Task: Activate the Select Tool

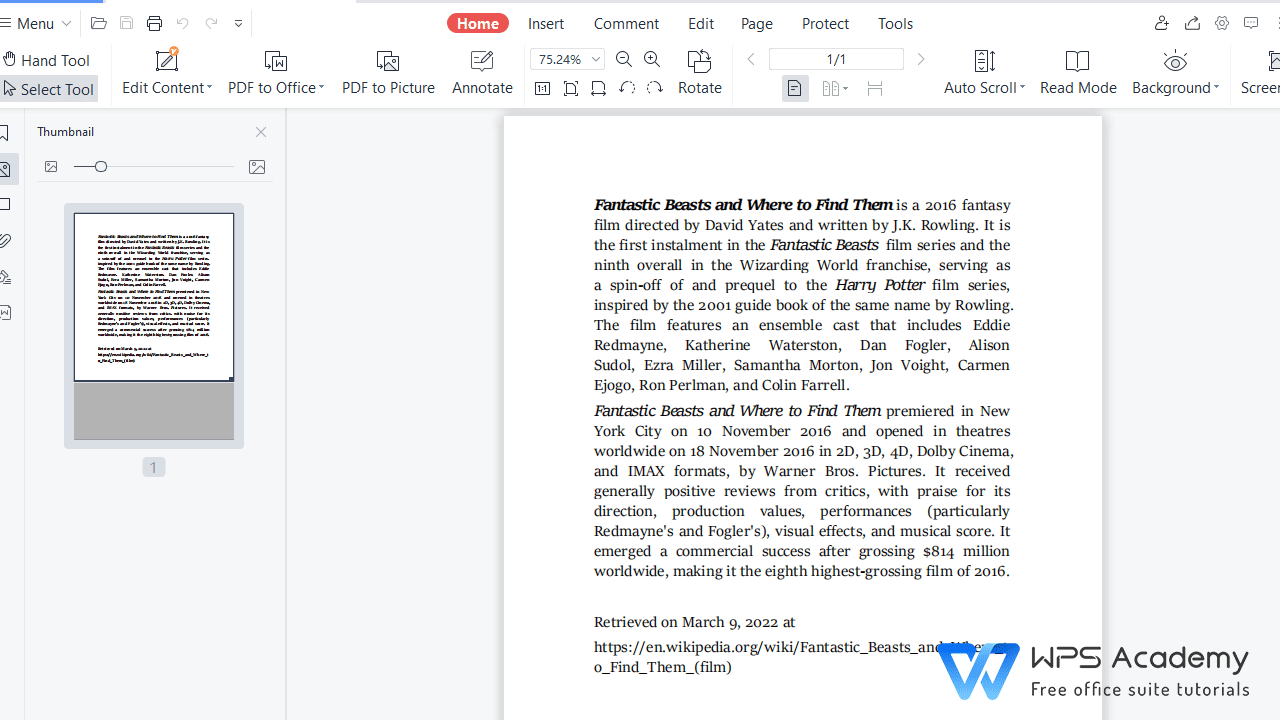Action: [x=48, y=89]
